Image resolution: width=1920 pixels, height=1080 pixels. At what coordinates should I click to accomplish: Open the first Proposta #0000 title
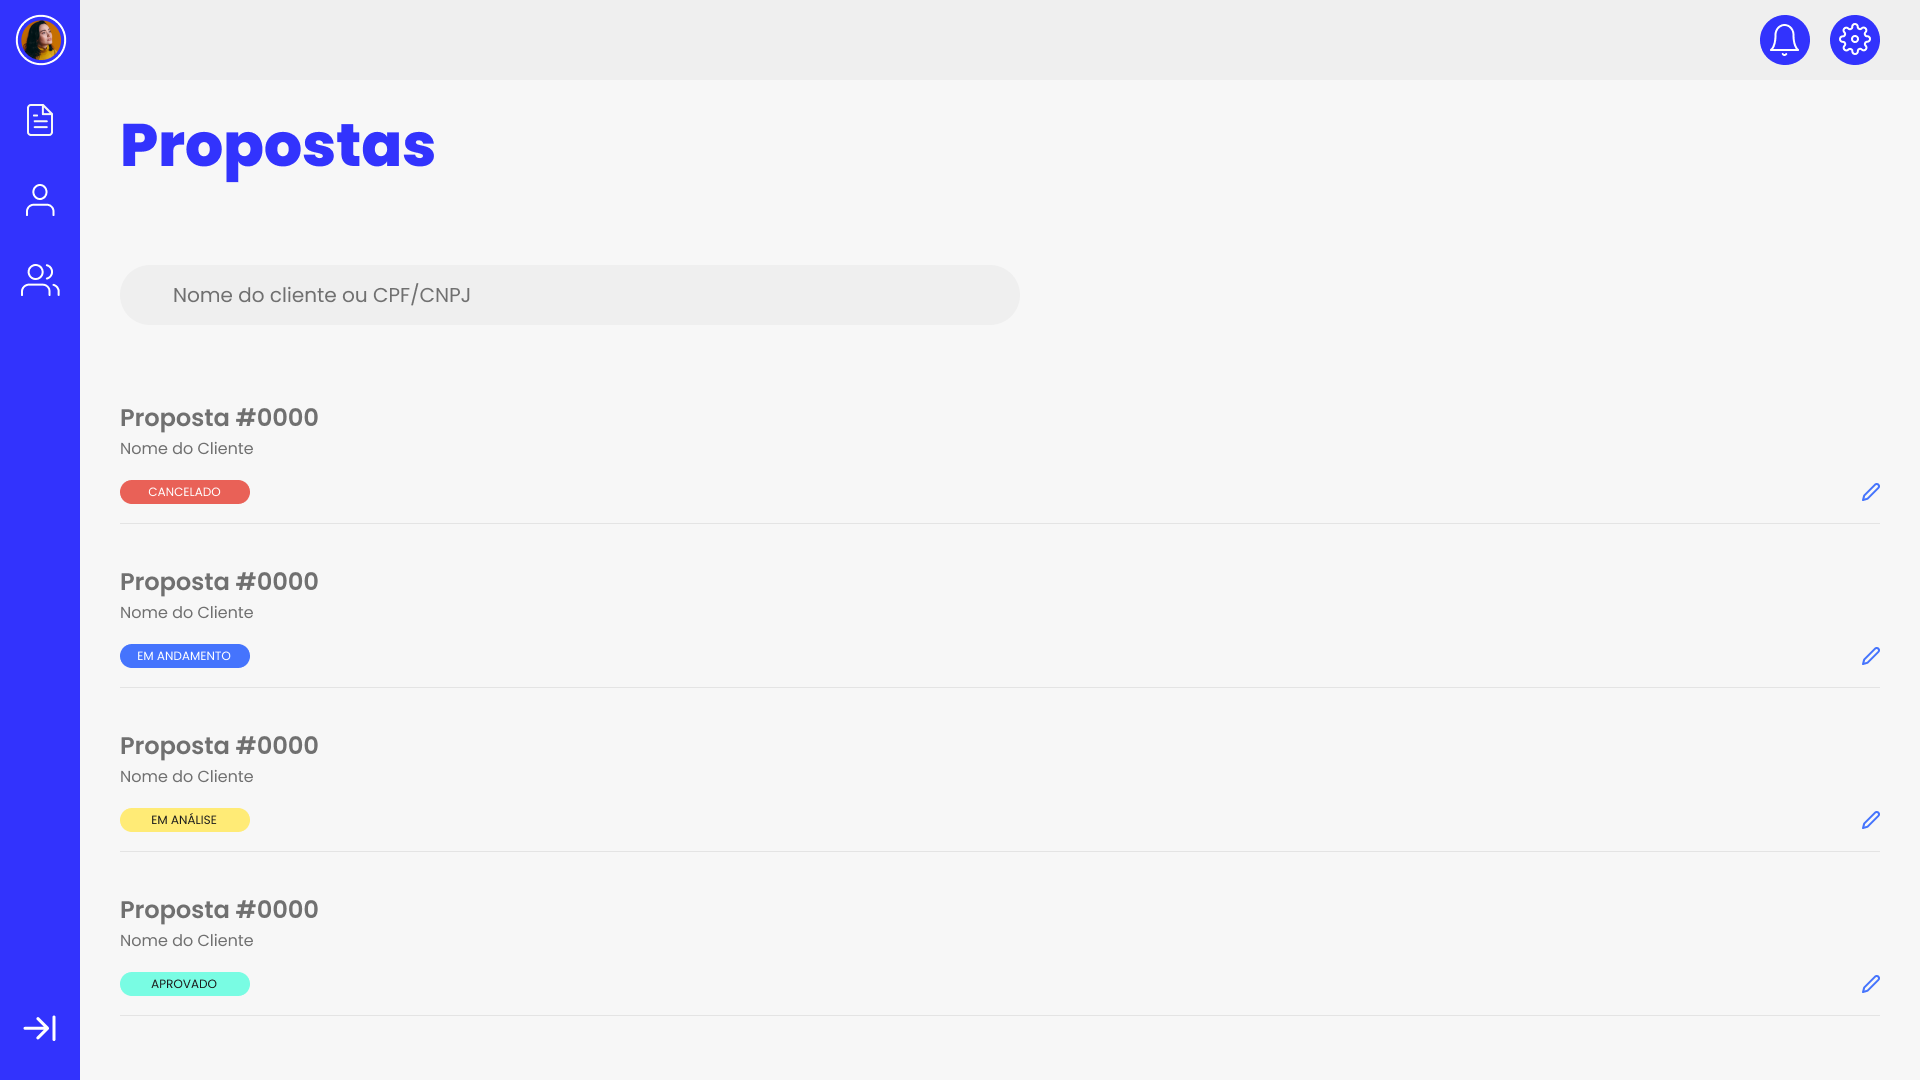click(x=219, y=418)
